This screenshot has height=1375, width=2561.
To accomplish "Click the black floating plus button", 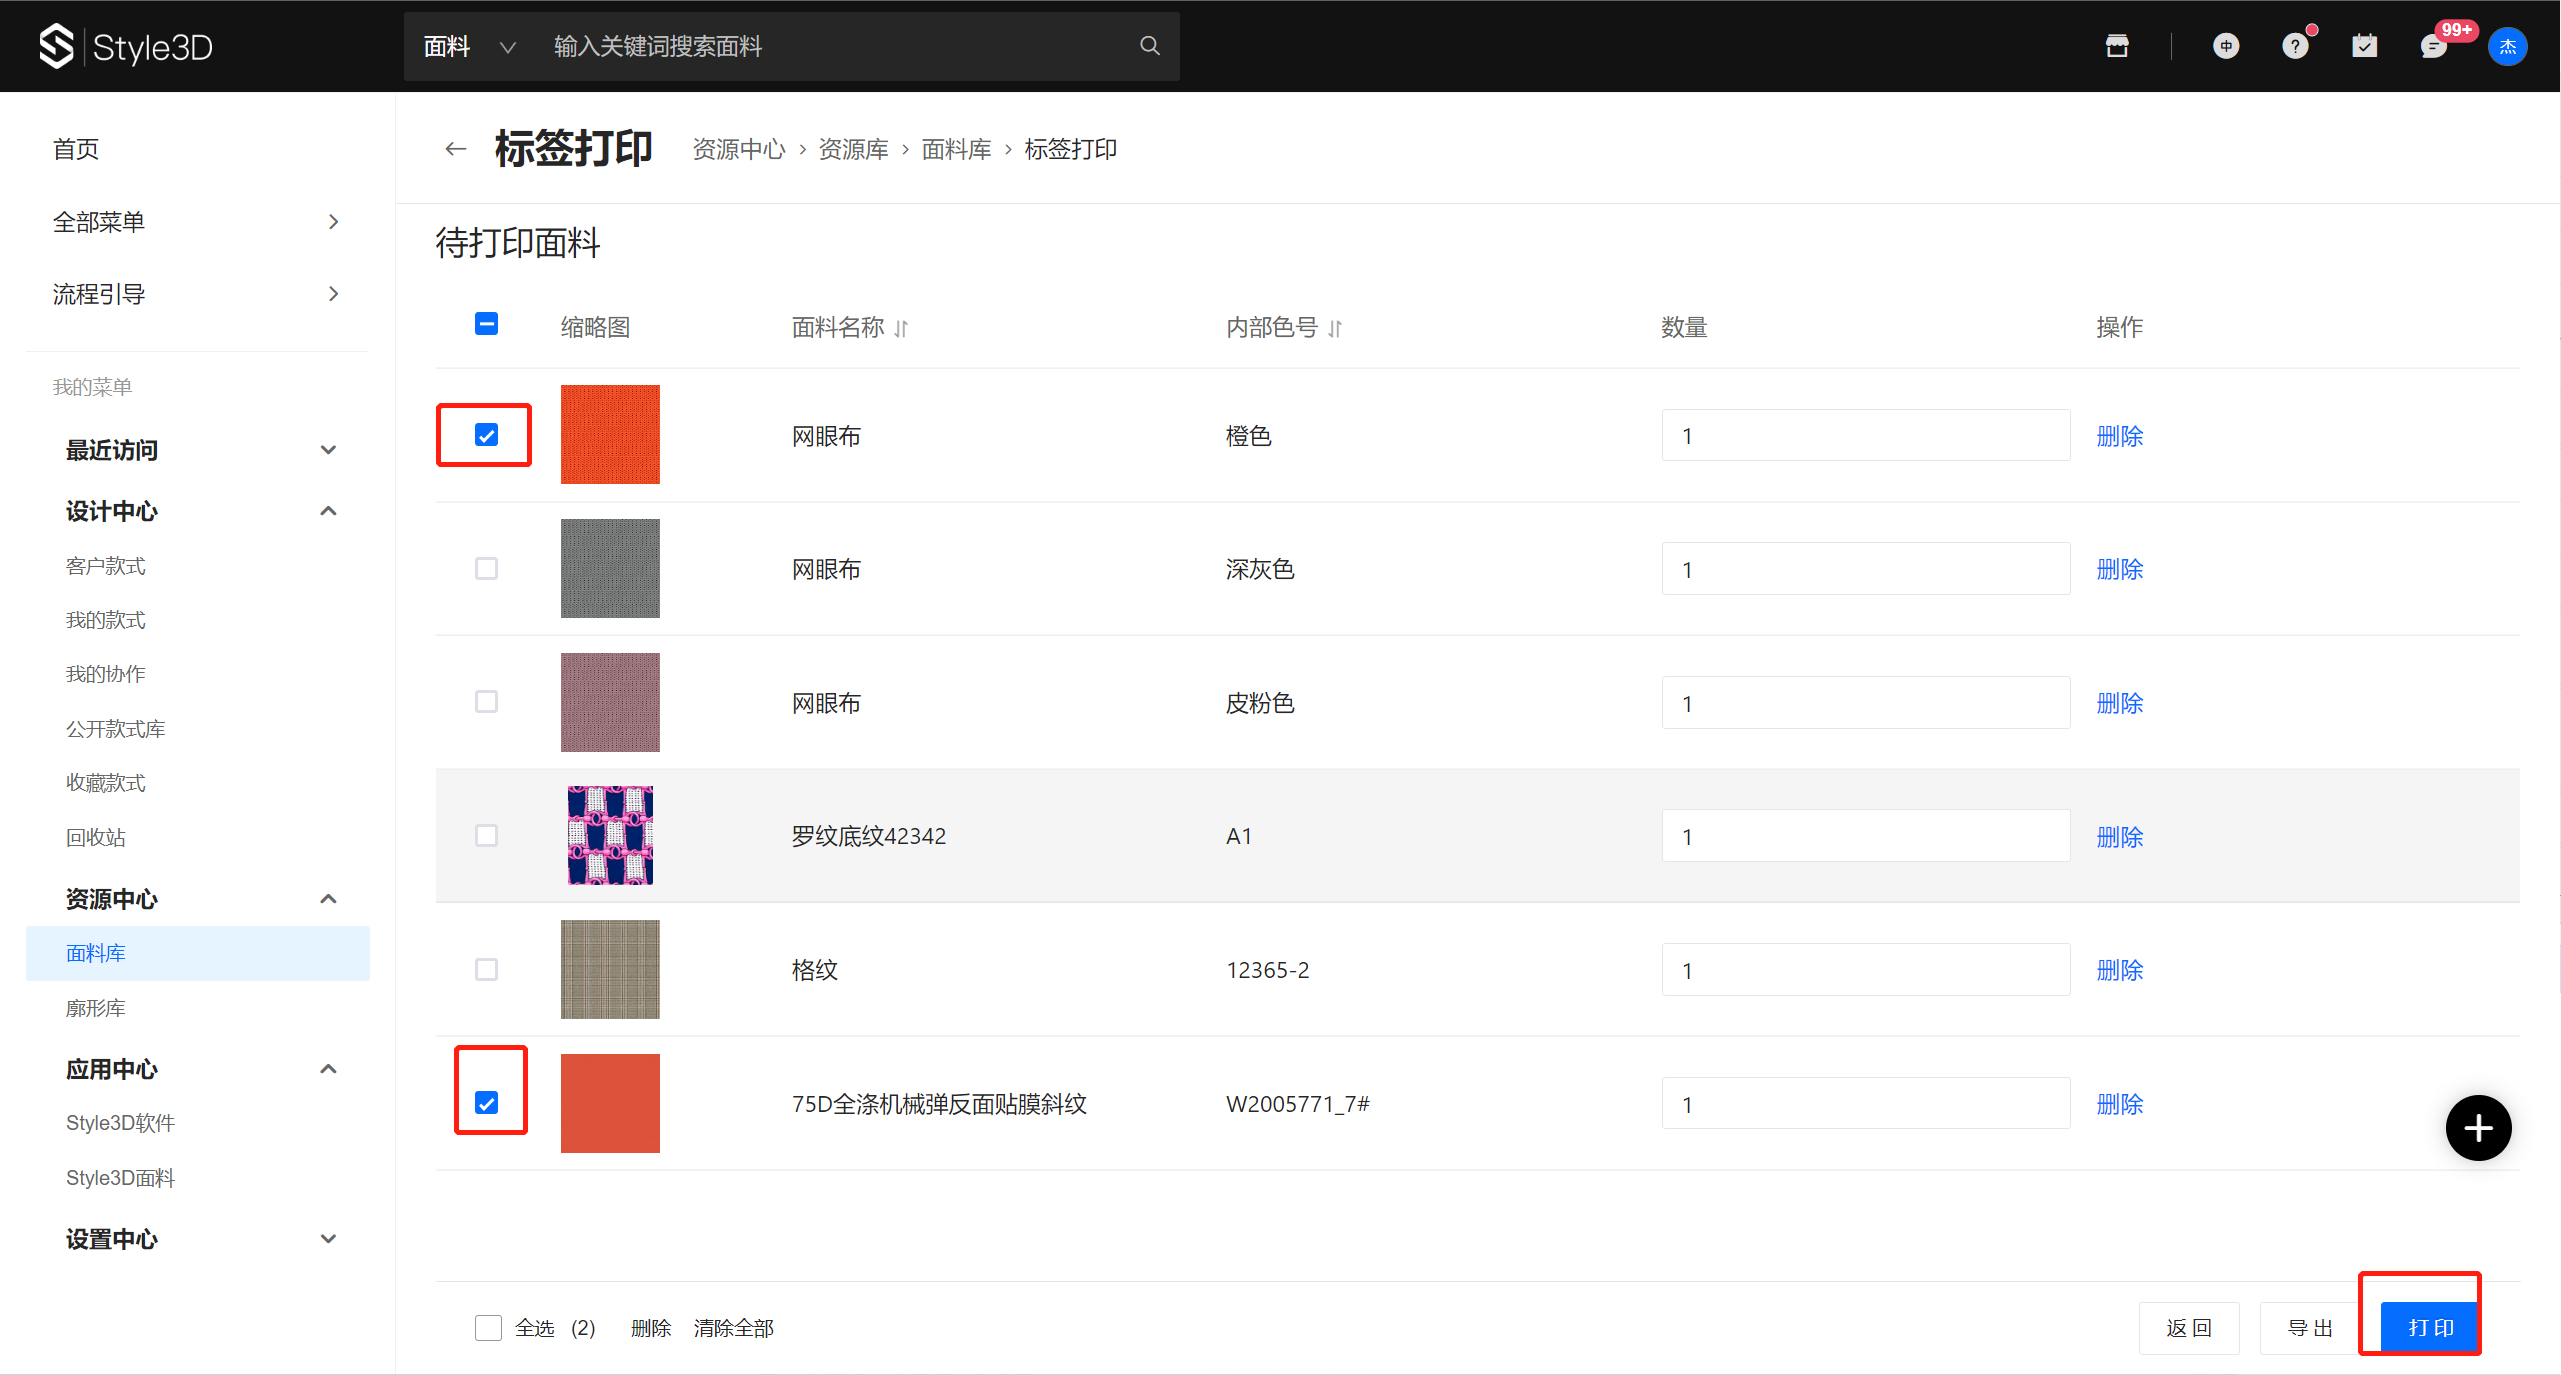I will 2477,1128.
